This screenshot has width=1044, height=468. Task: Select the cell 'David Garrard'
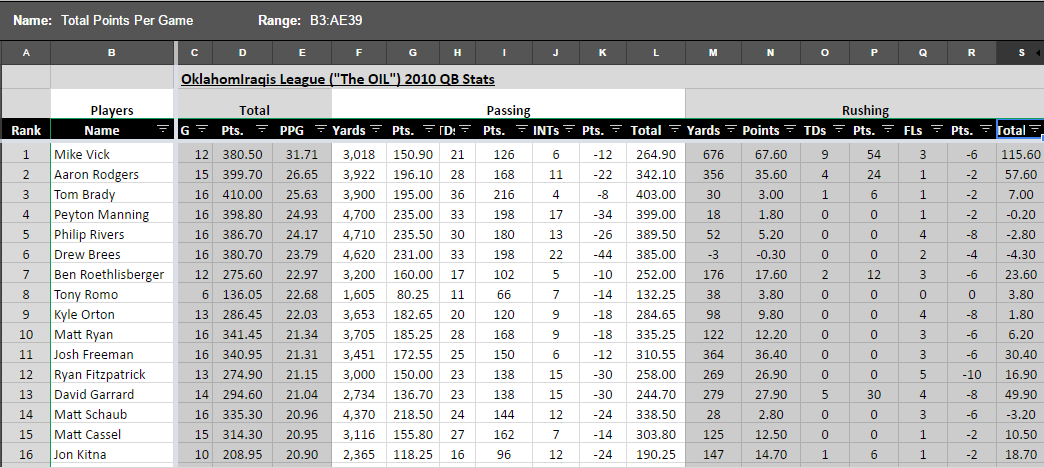112,394
